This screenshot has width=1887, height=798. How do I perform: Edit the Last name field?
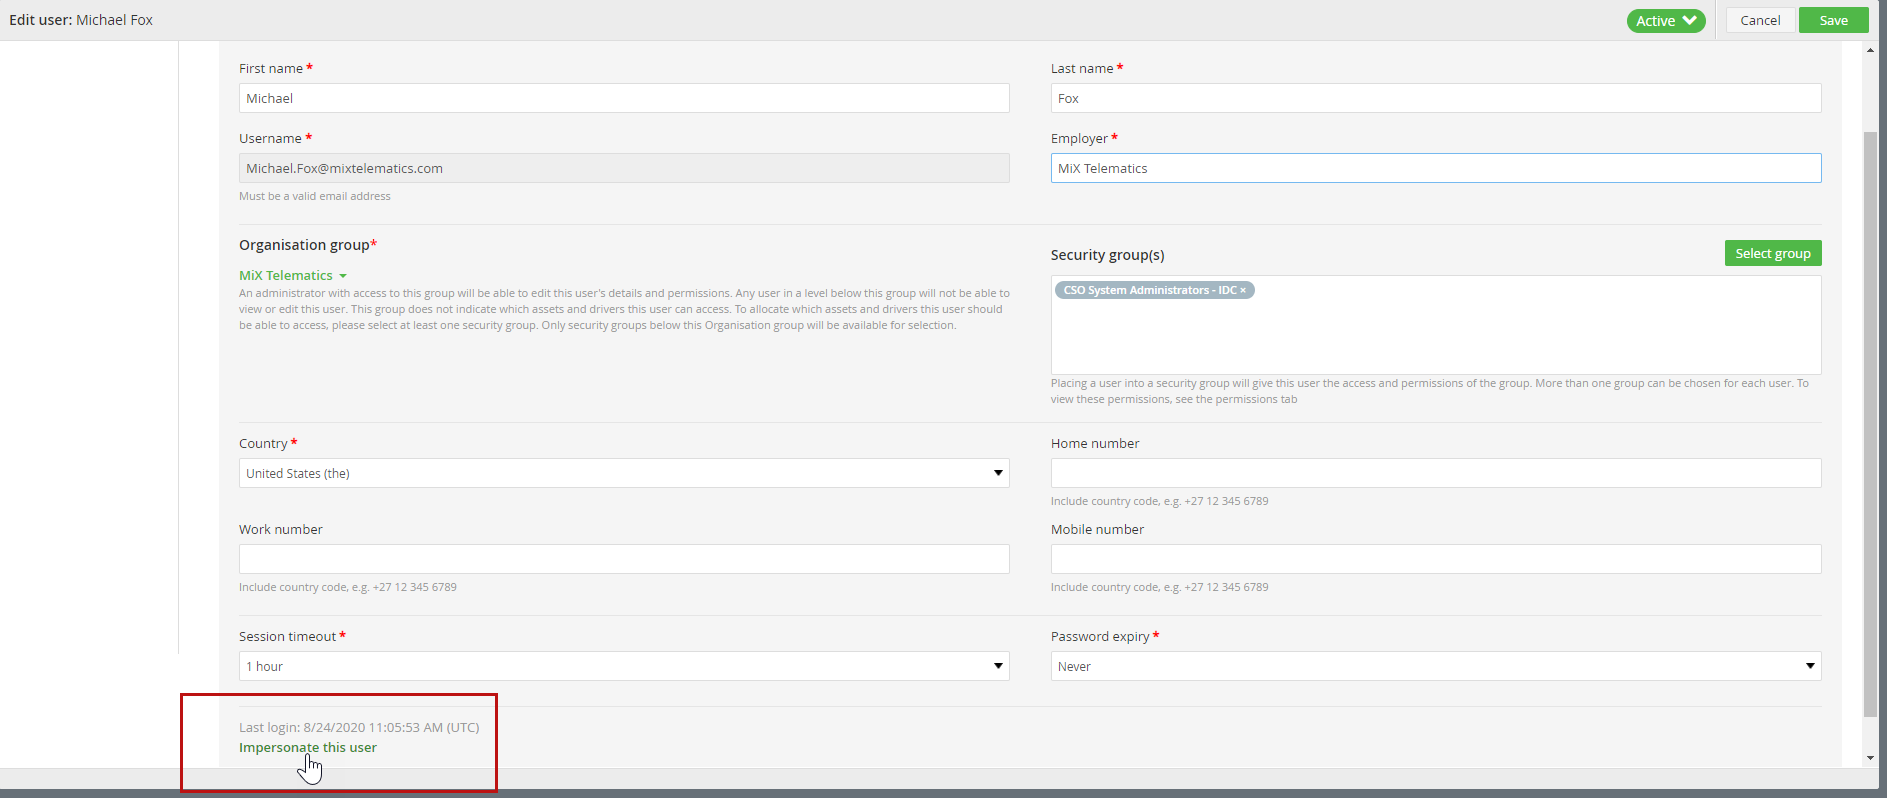click(1436, 98)
